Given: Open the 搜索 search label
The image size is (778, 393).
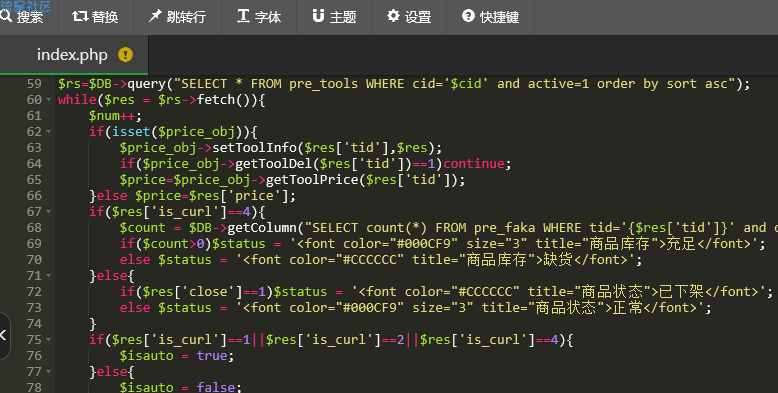Looking at the screenshot, I should [x=30, y=17].
